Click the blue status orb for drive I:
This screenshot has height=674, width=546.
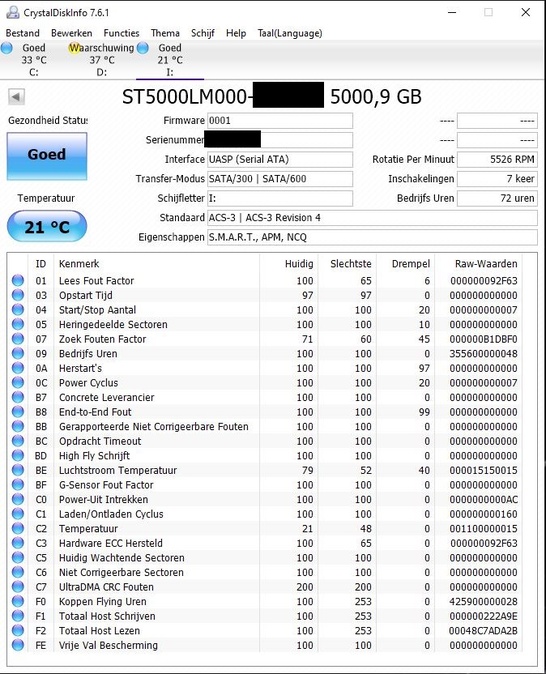[143, 48]
